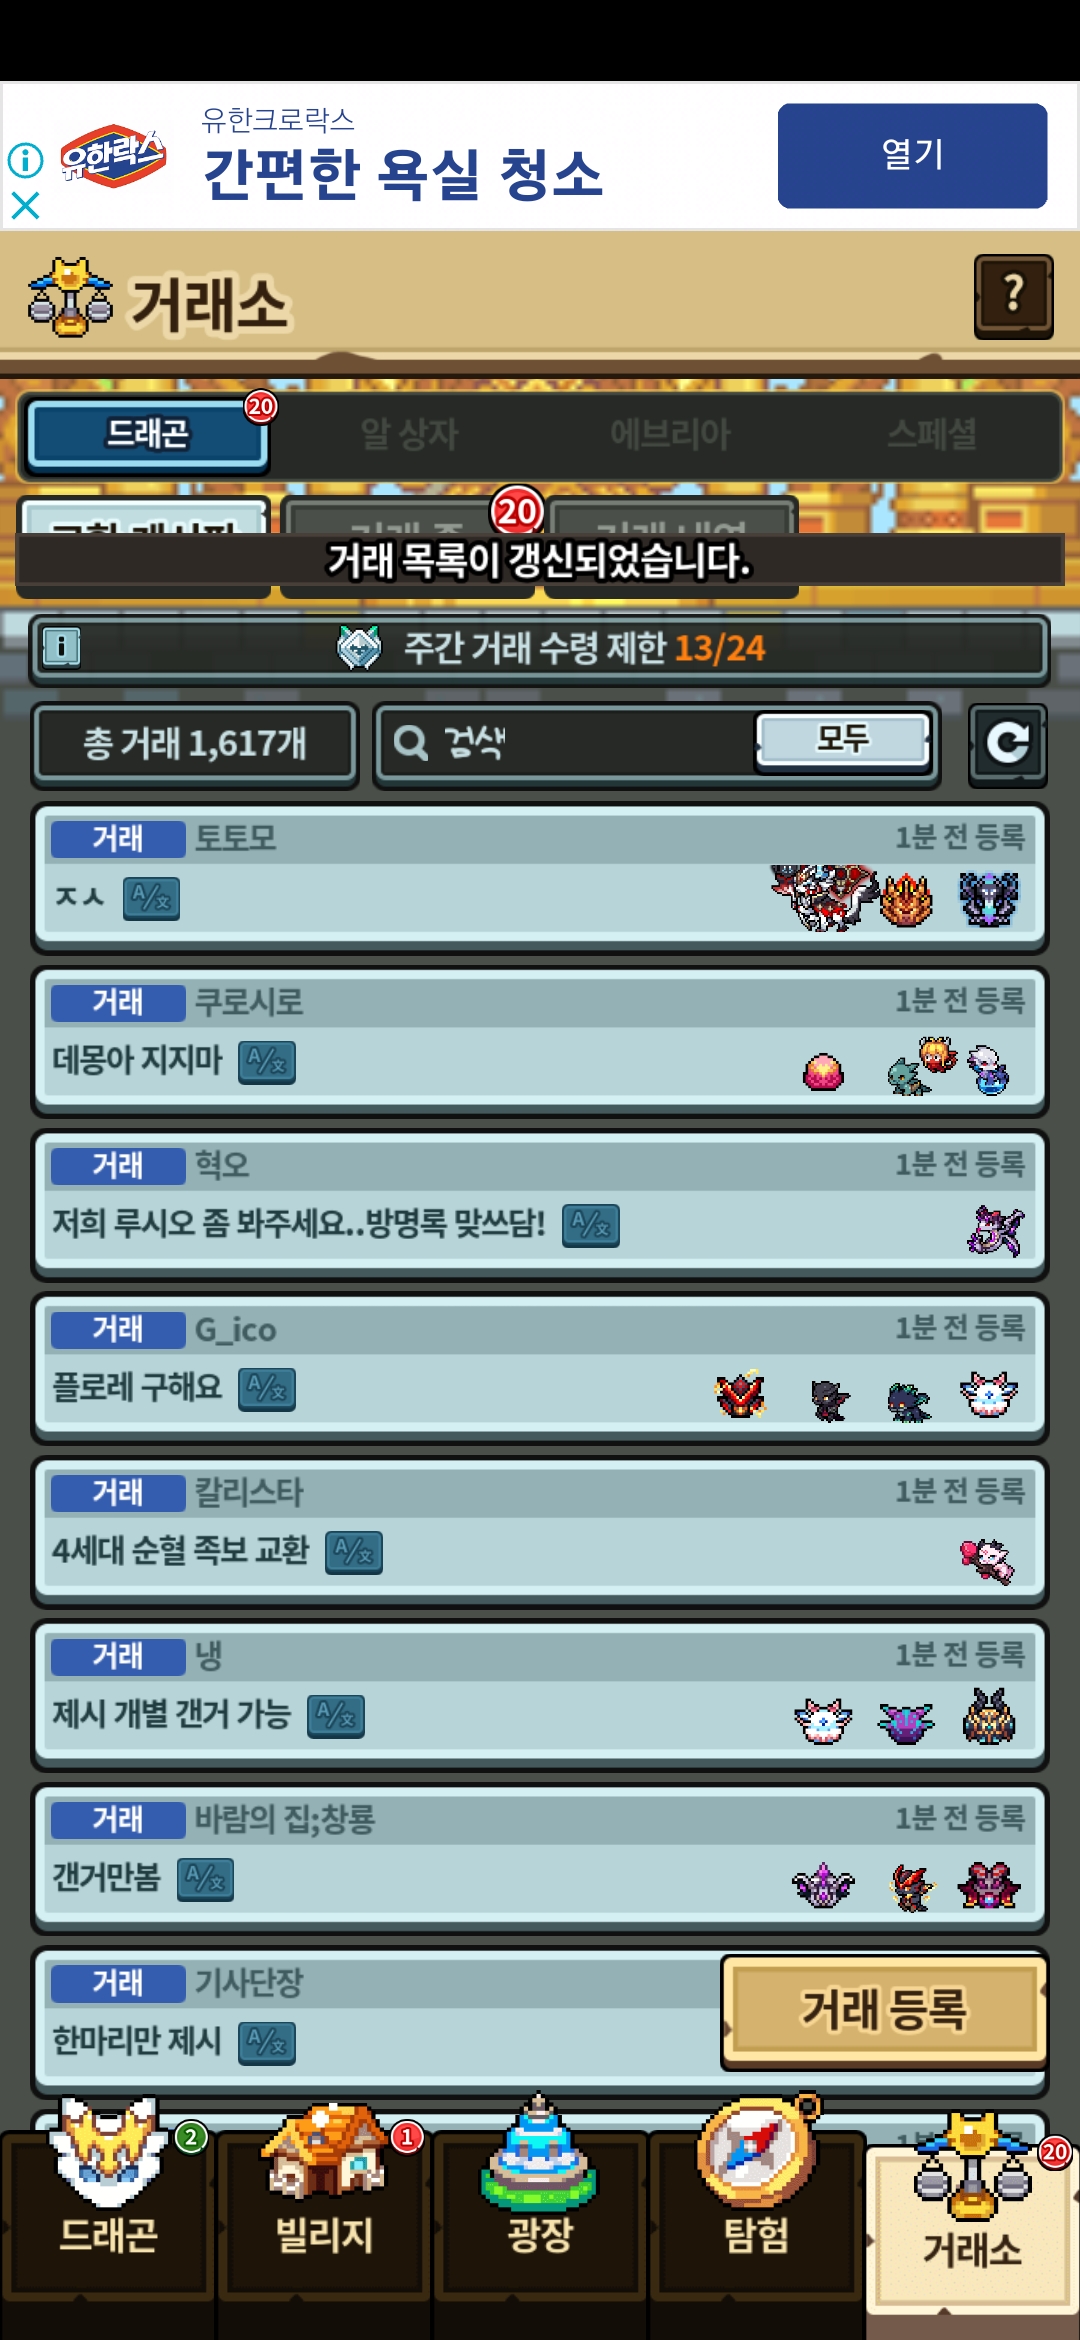
Task: Open the ad with 열기 button
Action: (912, 155)
